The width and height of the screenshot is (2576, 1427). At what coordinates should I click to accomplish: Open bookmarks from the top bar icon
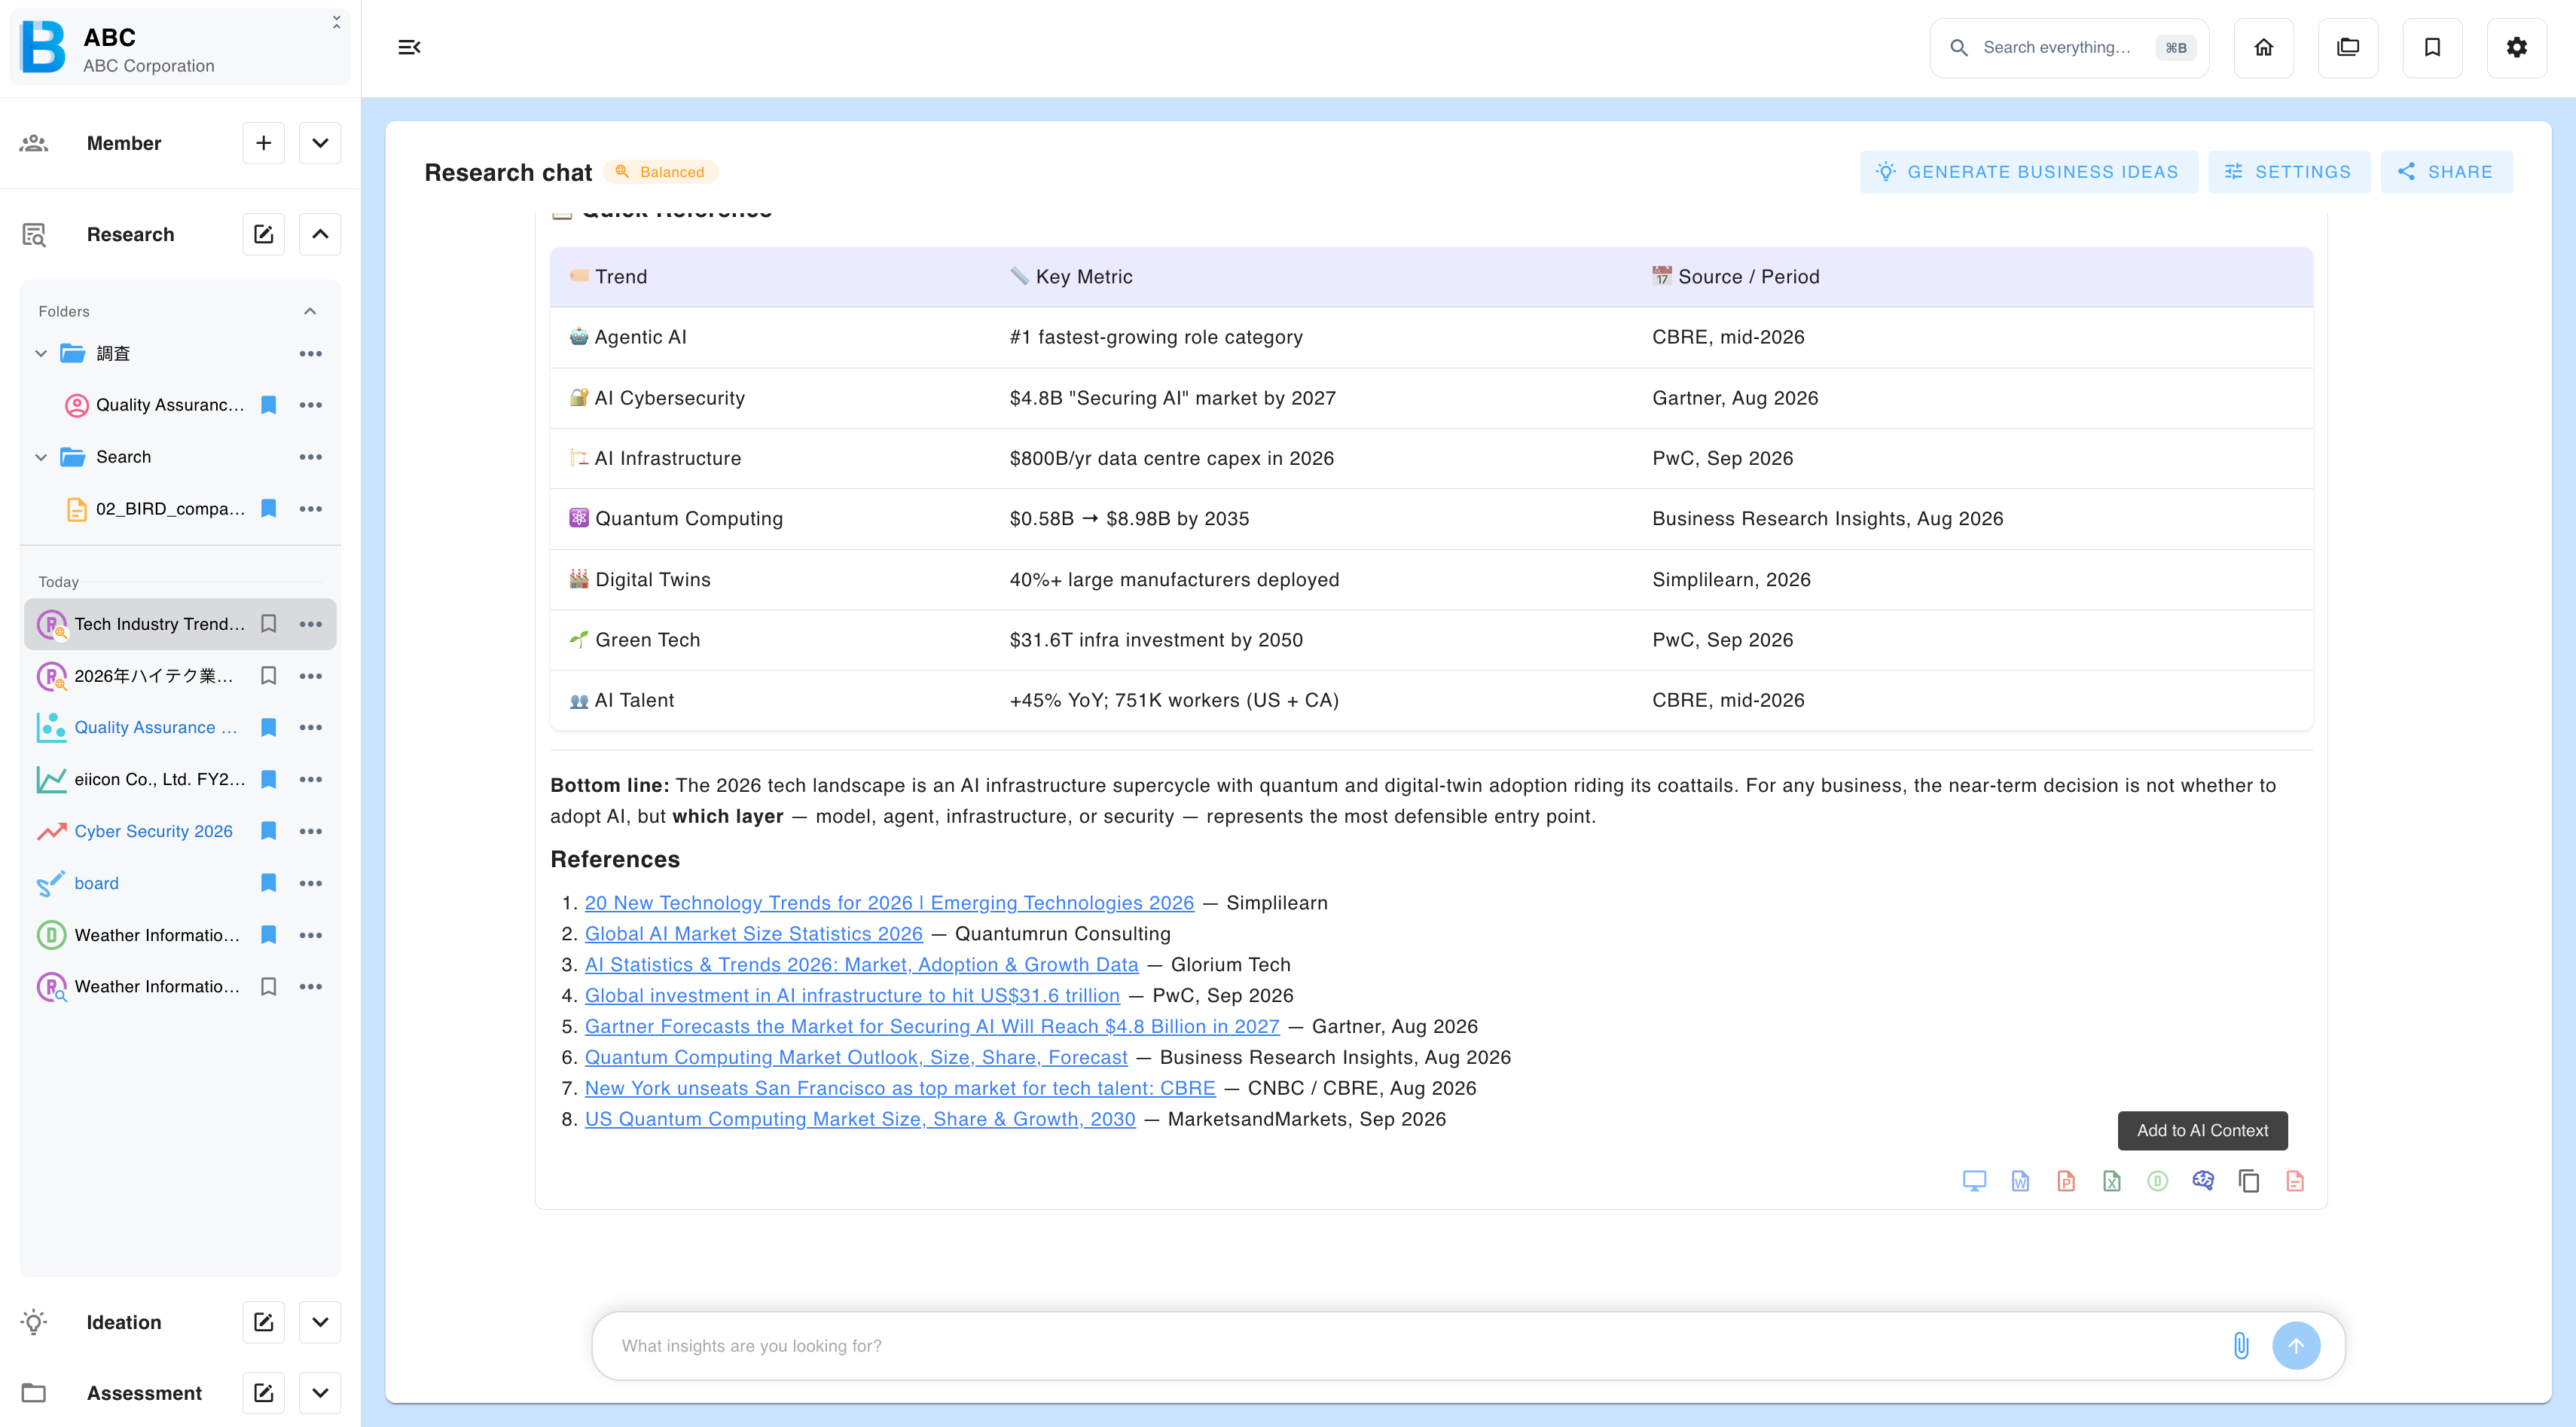(x=2433, y=47)
